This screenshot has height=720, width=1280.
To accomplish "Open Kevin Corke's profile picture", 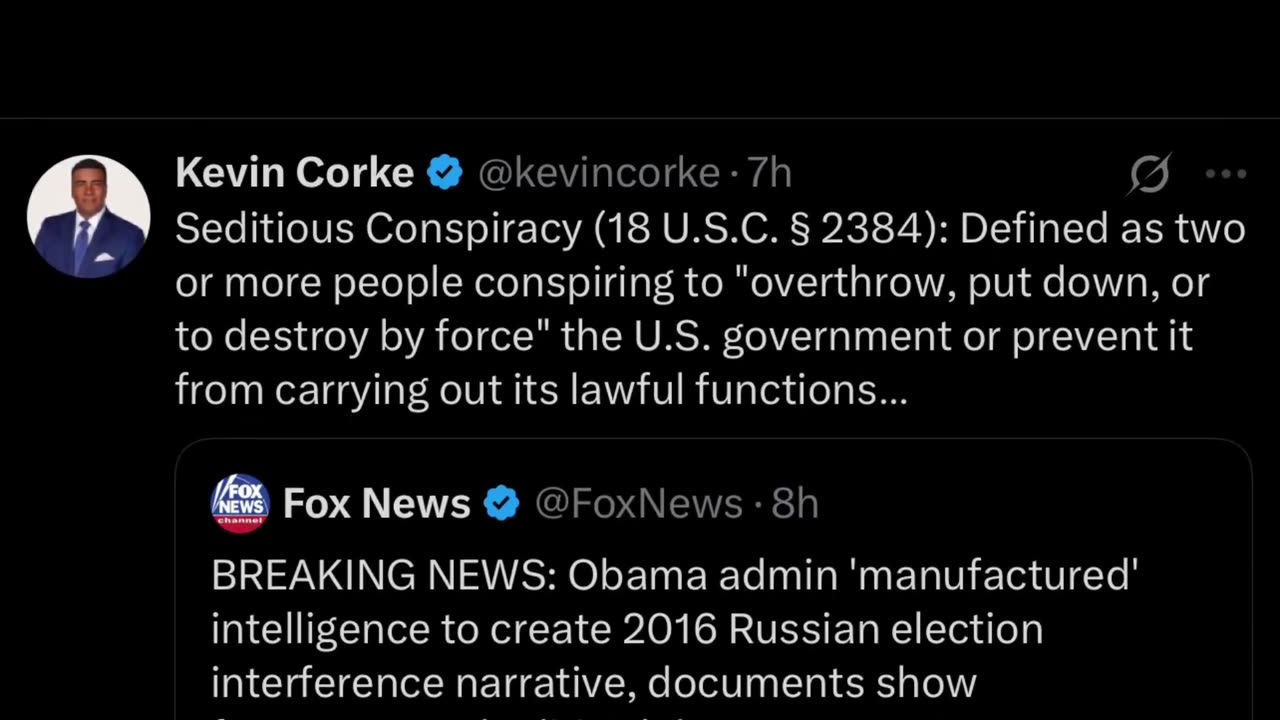I will pyautogui.click(x=88, y=216).
